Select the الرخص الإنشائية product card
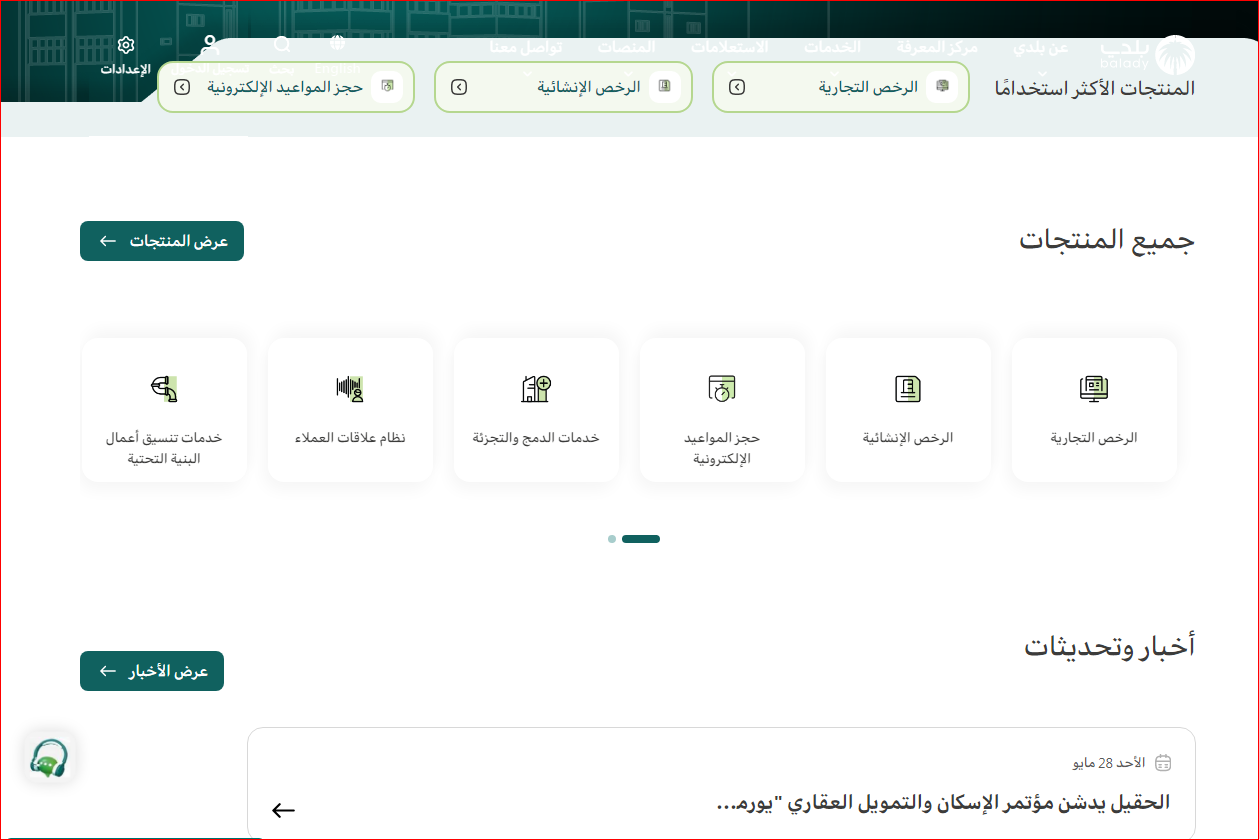The image size is (1259, 840). (908, 409)
